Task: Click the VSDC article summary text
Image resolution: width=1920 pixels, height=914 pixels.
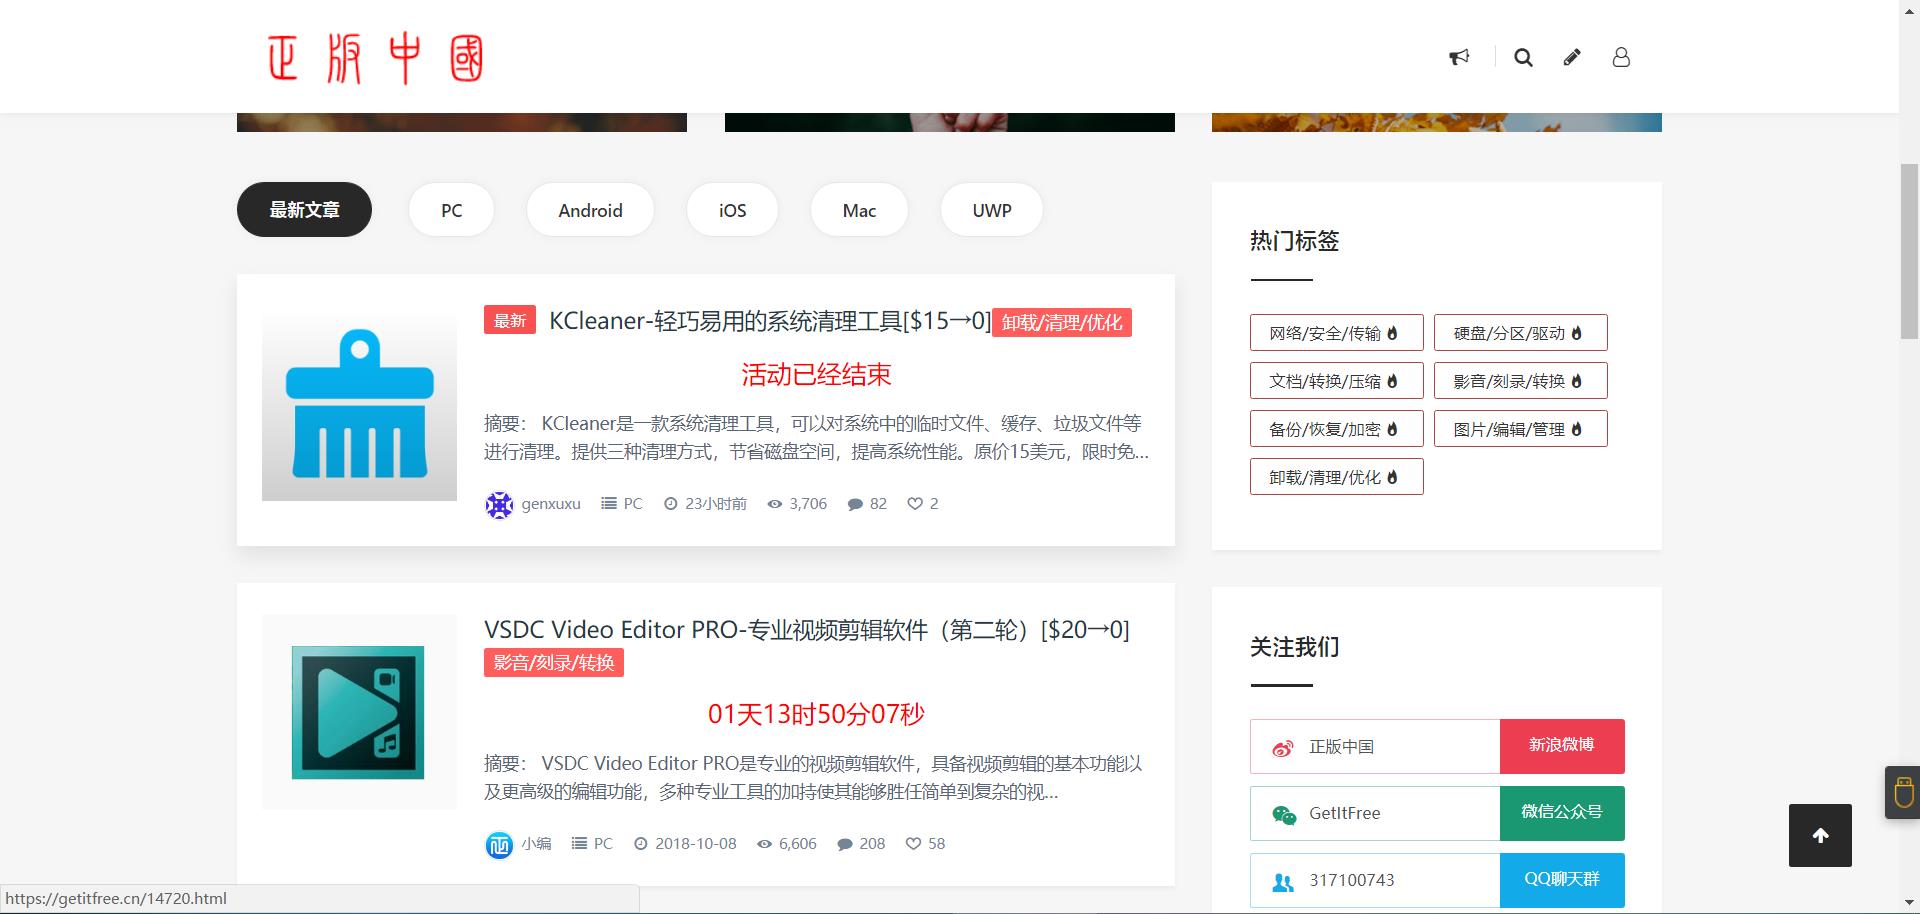Action: click(x=813, y=778)
